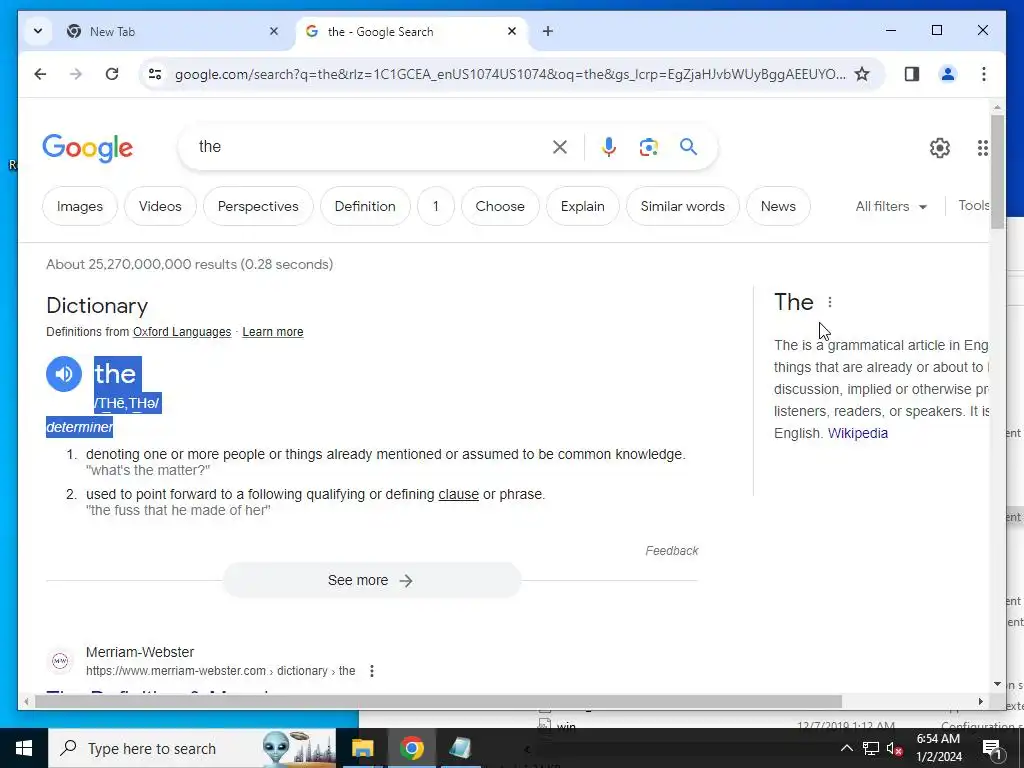Go back to the previous page
The height and width of the screenshot is (768, 1024).
coord(40,74)
